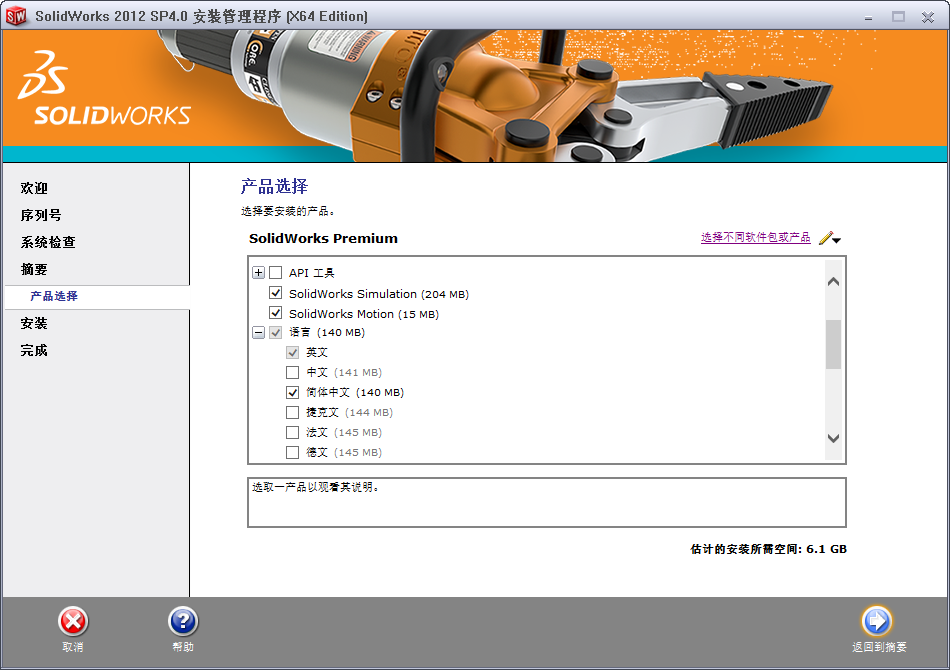950x670 pixels.
Task: Click the SolidWorks Premium package heading
Action: click(x=324, y=239)
